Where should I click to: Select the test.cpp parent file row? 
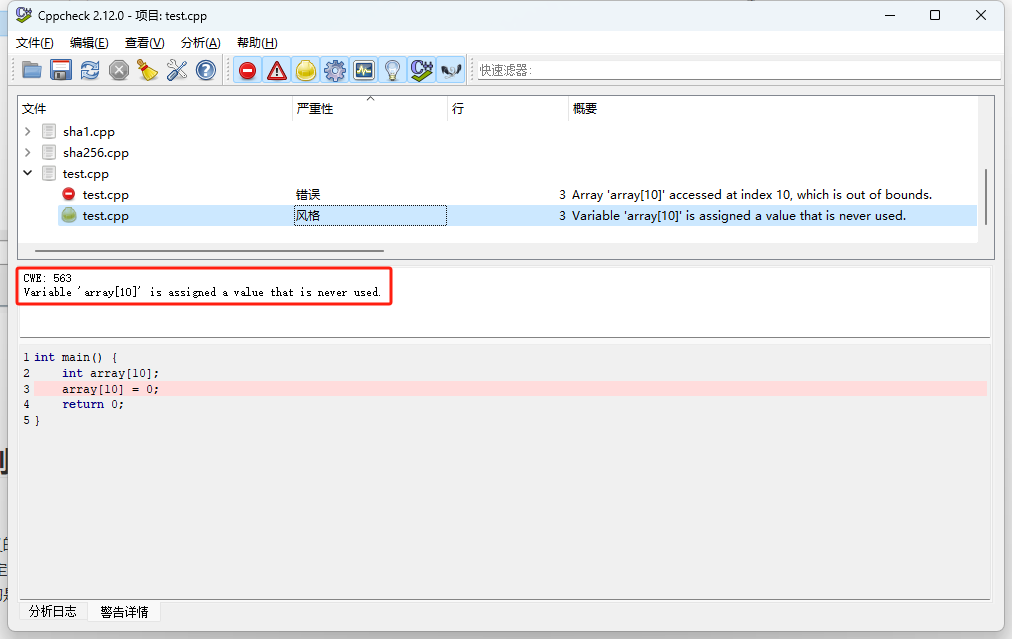point(85,174)
